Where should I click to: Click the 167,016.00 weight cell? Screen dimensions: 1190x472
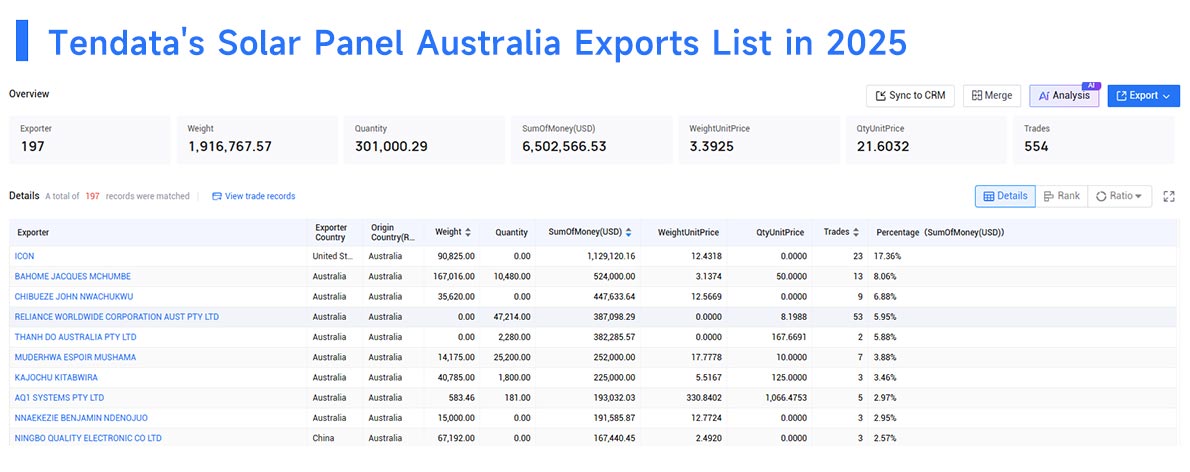(x=452, y=276)
